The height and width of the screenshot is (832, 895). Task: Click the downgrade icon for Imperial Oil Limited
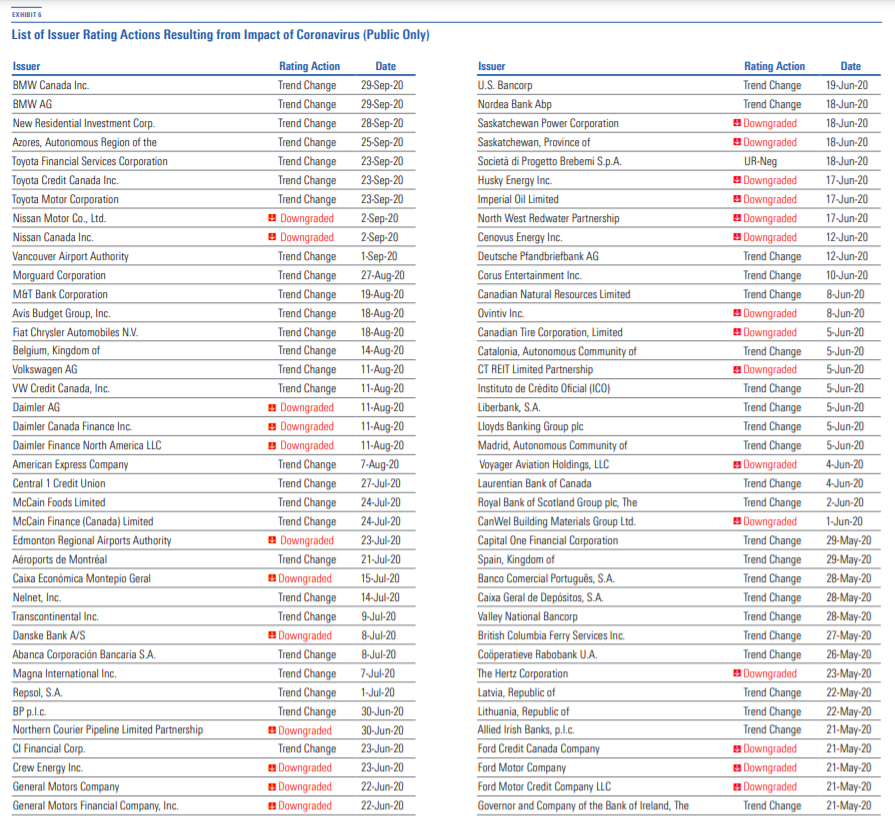[737, 199]
